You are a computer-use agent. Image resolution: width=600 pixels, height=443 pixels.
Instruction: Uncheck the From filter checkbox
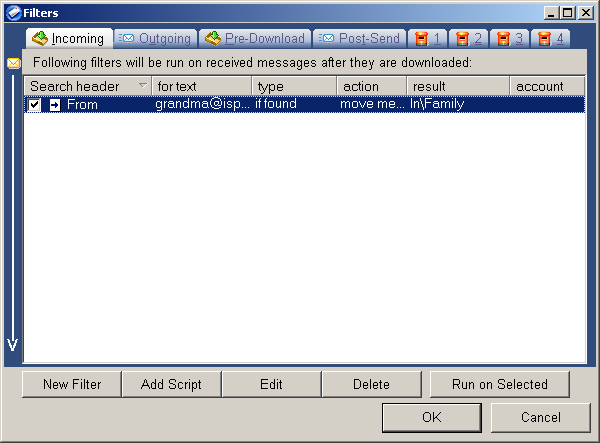[35, 104]
